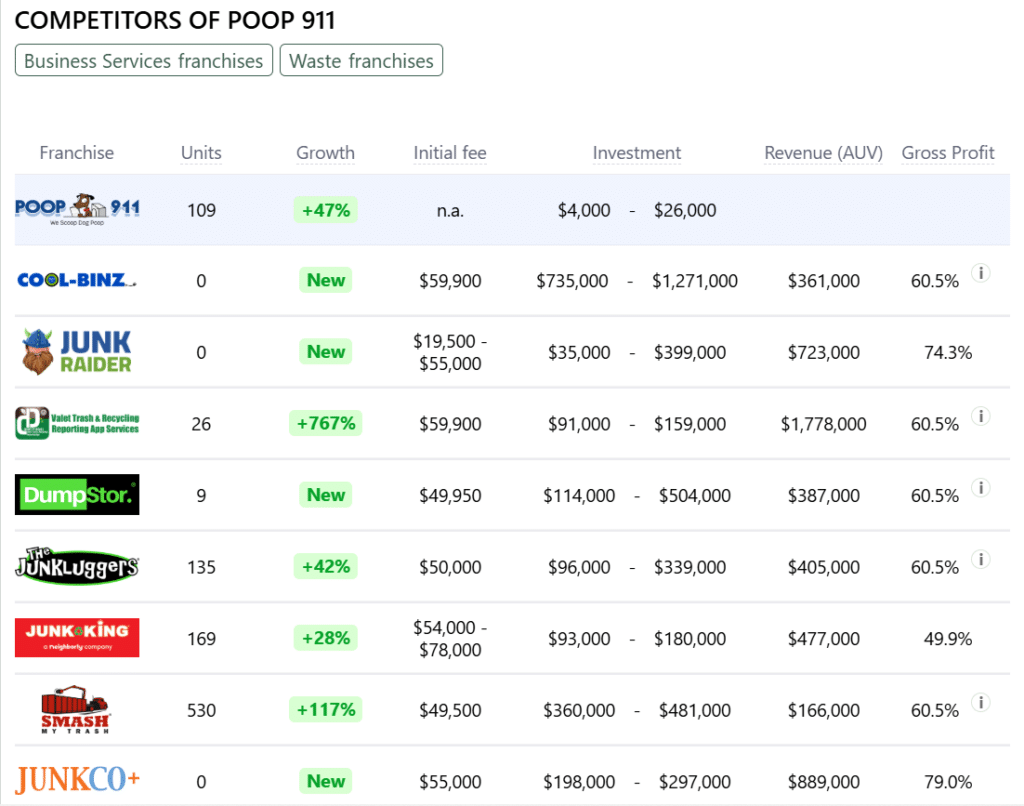Click the New badge in Junk Raider row
This screenshot has width=1024, height=806.
(325, 351)
